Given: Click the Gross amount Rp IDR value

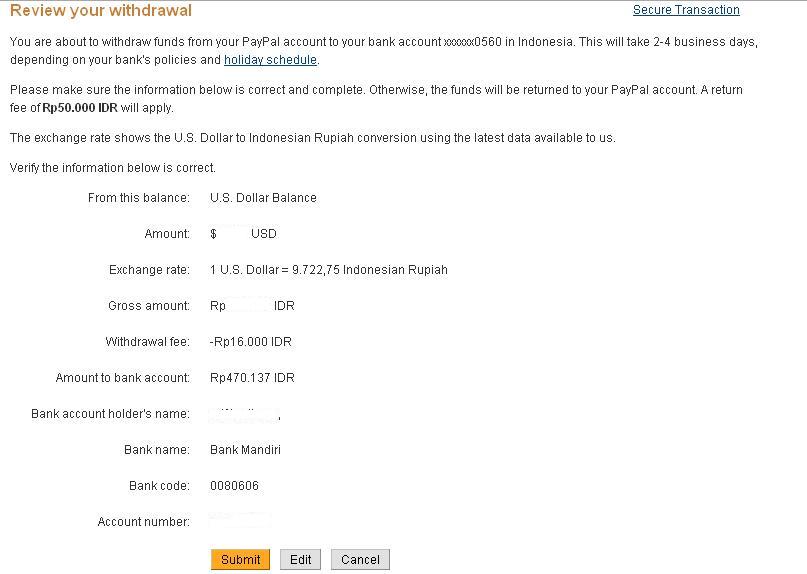Looking at the screenshot, I should (252, 306).
